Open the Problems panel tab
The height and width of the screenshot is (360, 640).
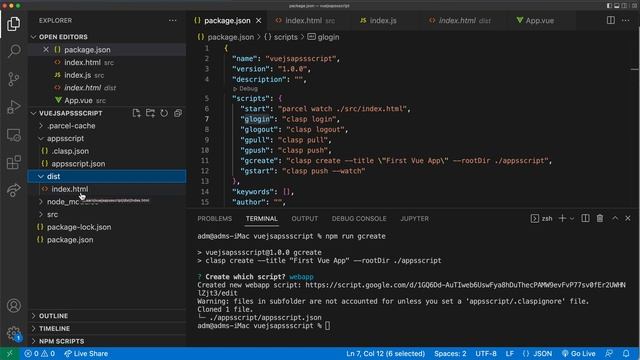[x=215, y=218]
